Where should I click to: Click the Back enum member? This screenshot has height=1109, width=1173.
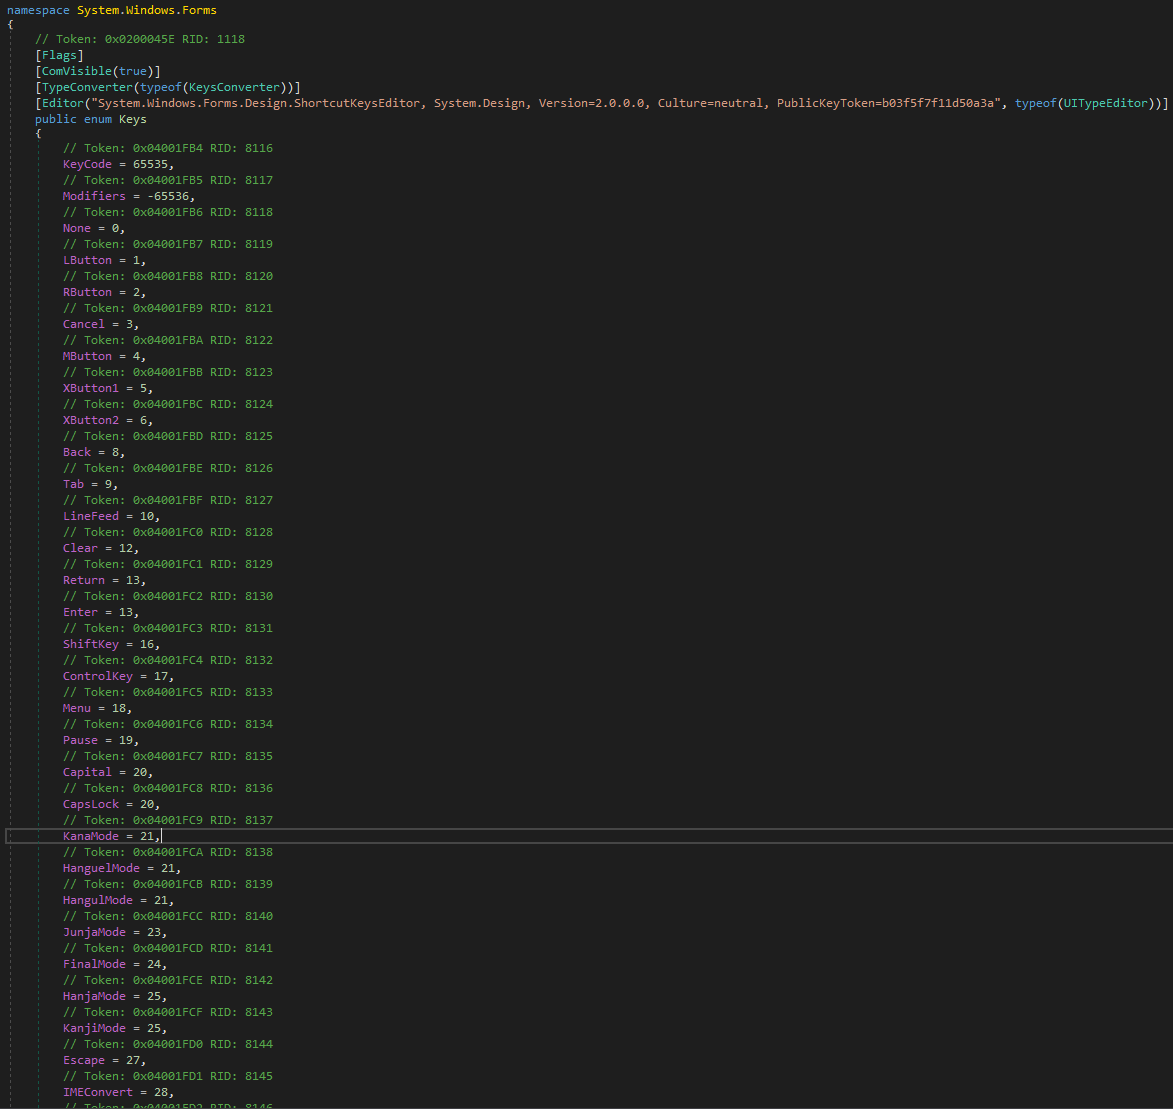tap(76, 452)
